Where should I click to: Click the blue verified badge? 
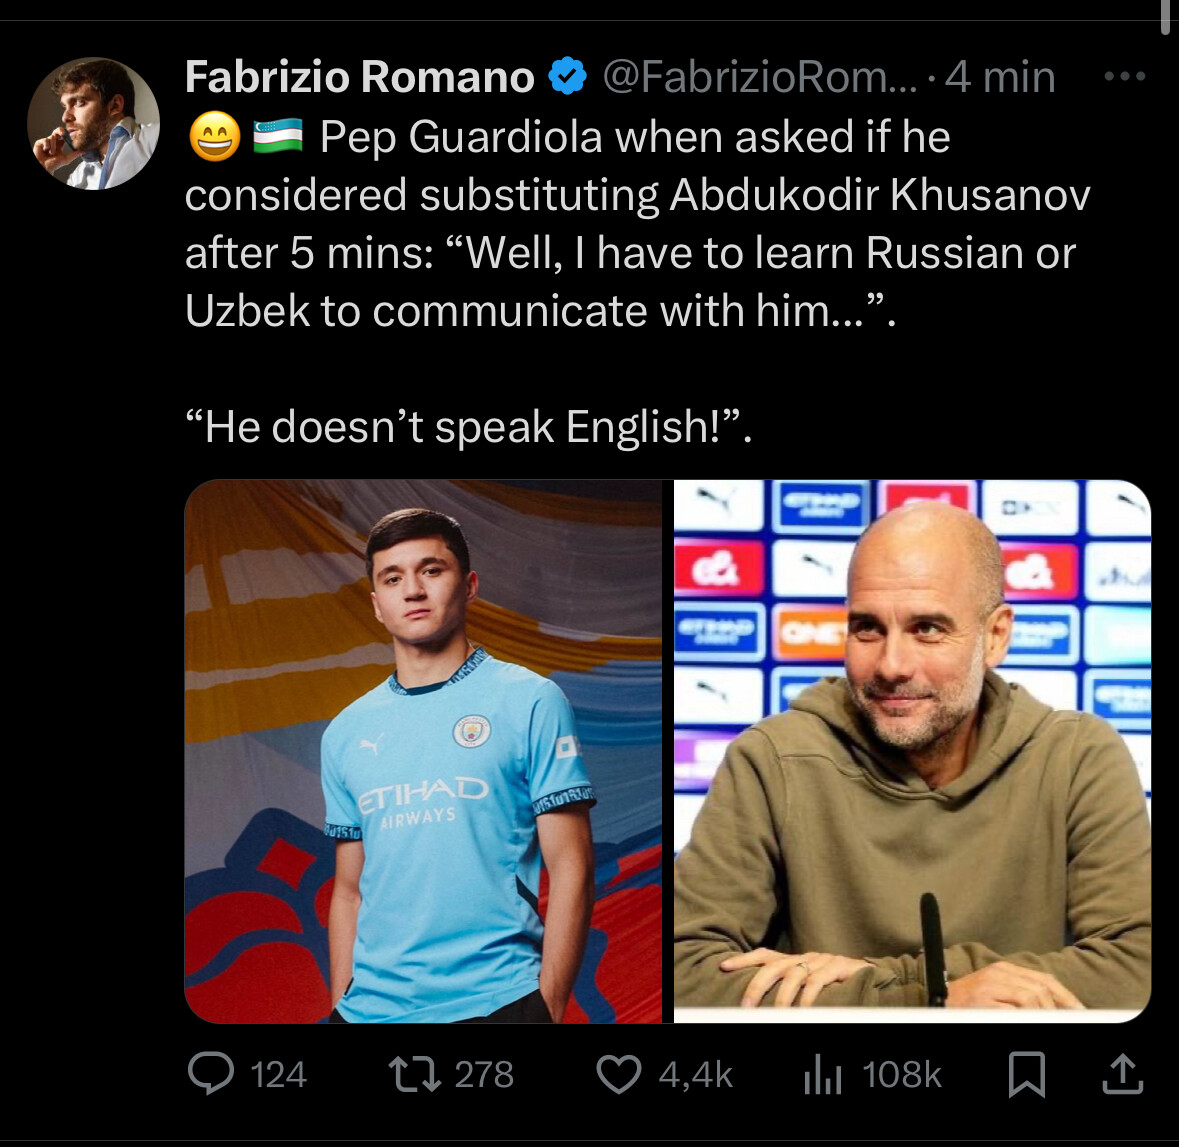tap(568, 76)
